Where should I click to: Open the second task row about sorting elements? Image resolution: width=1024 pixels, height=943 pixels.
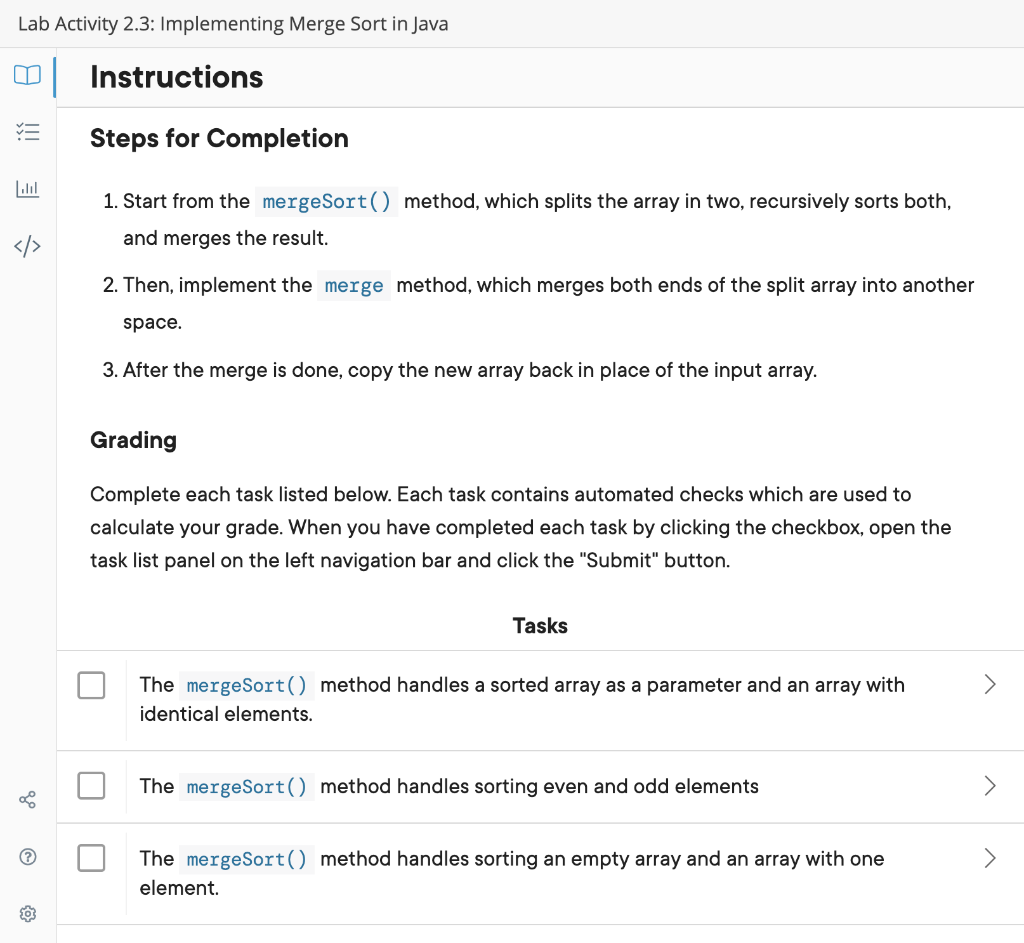(x=540, y=786)
